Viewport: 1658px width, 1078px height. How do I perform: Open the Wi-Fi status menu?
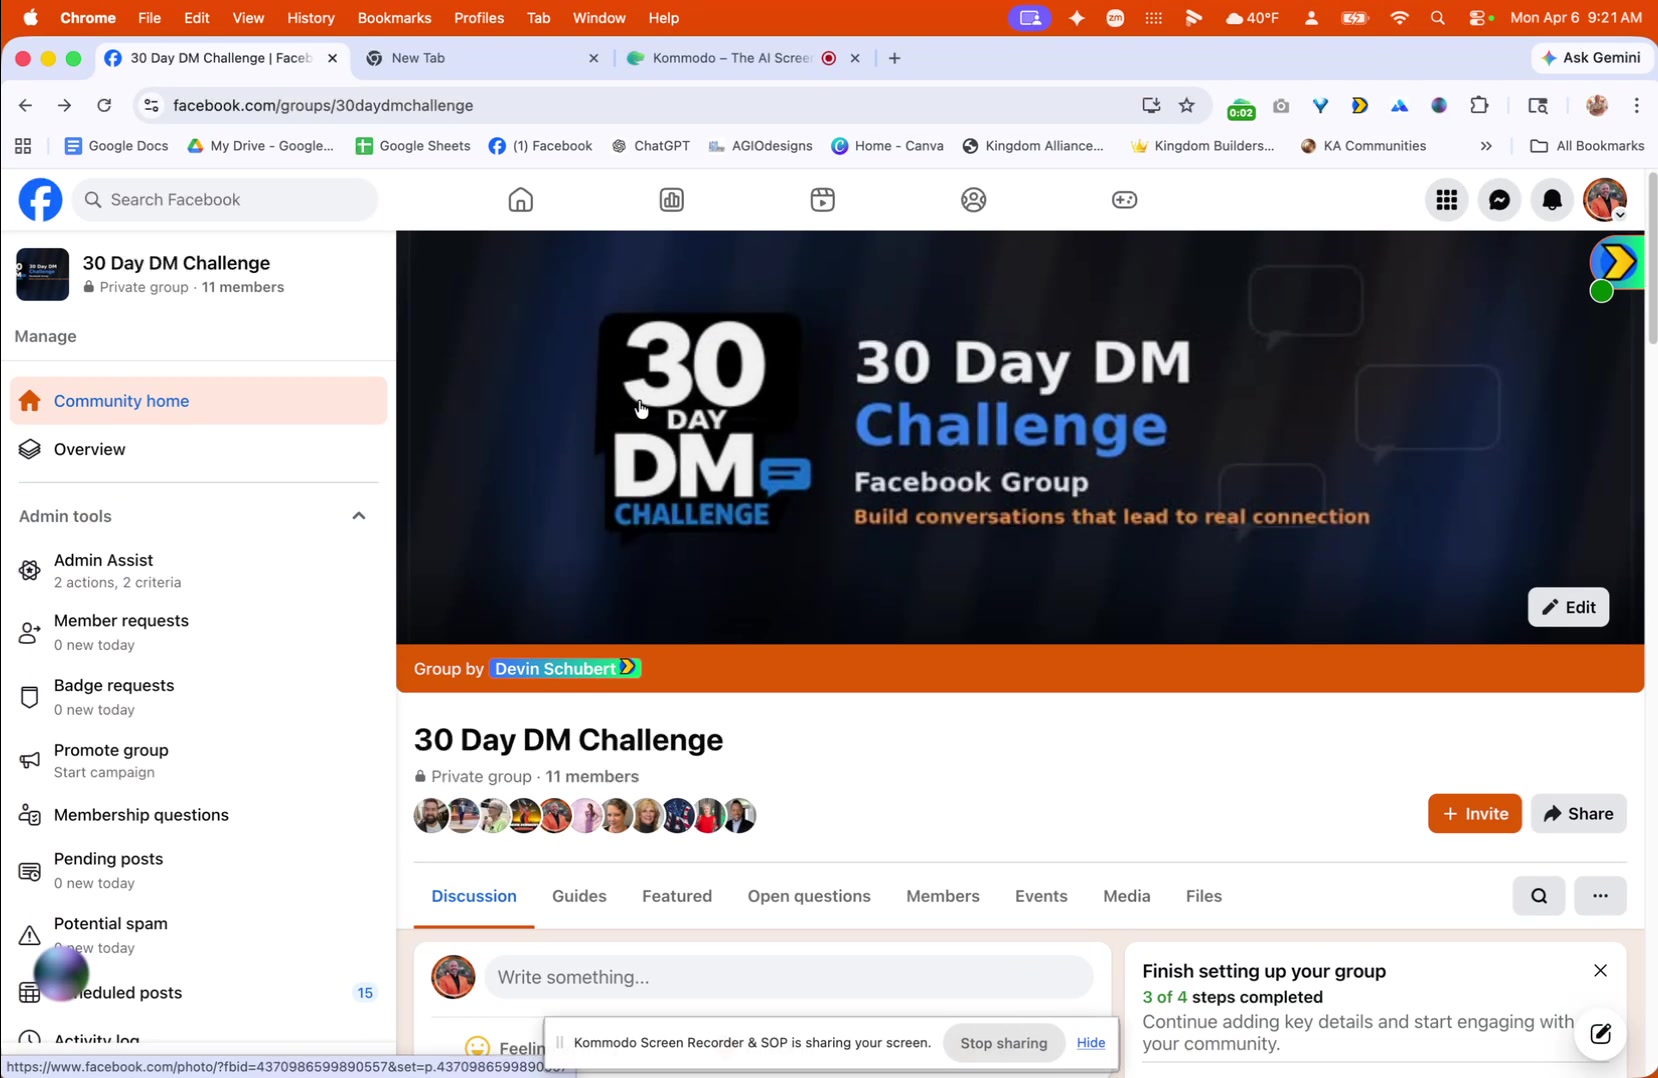coord(1399,18)
